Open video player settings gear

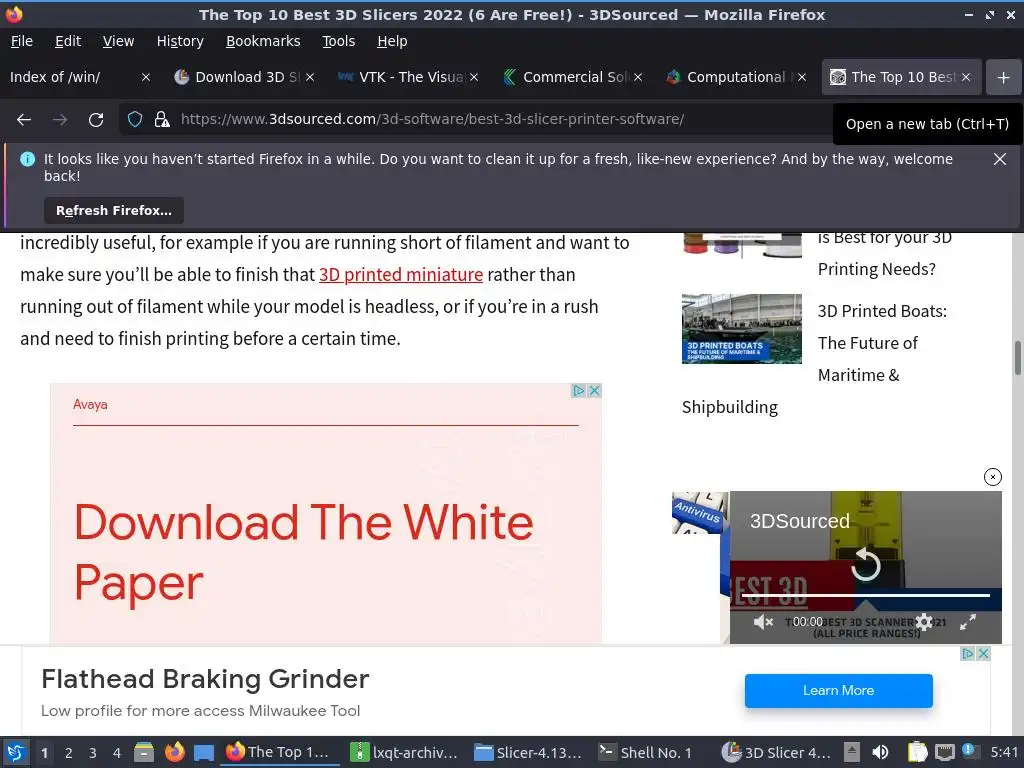pyautogui.click(x=923, y=622)
